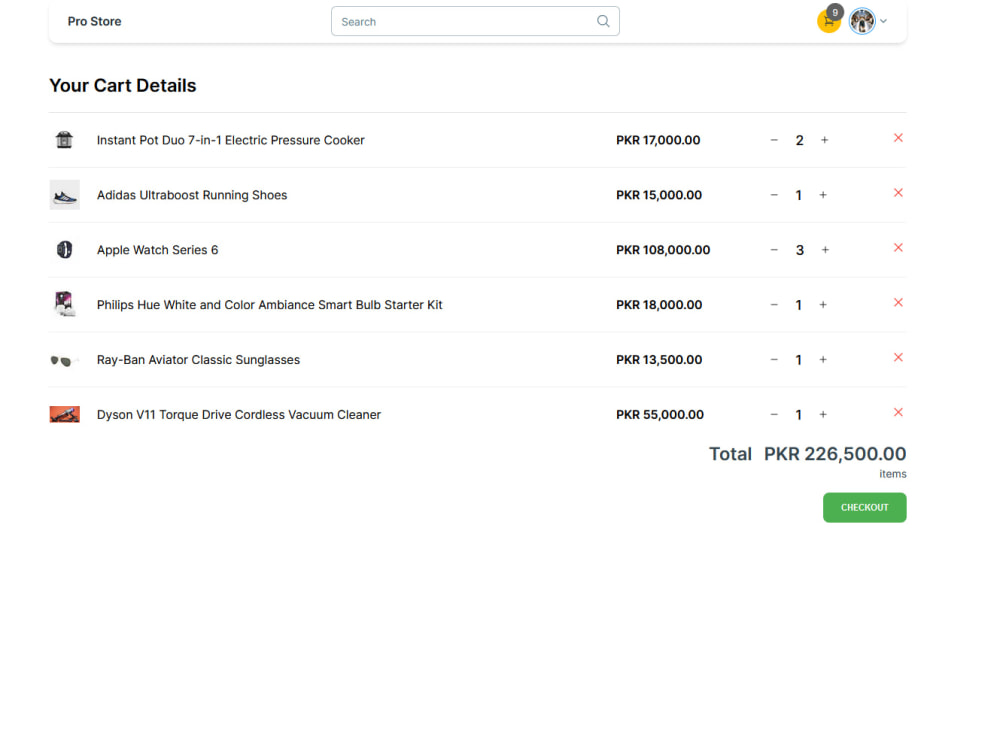Open the cart icon with badge 9
This screenshot has height=749, width=1000.
(829, 21)
